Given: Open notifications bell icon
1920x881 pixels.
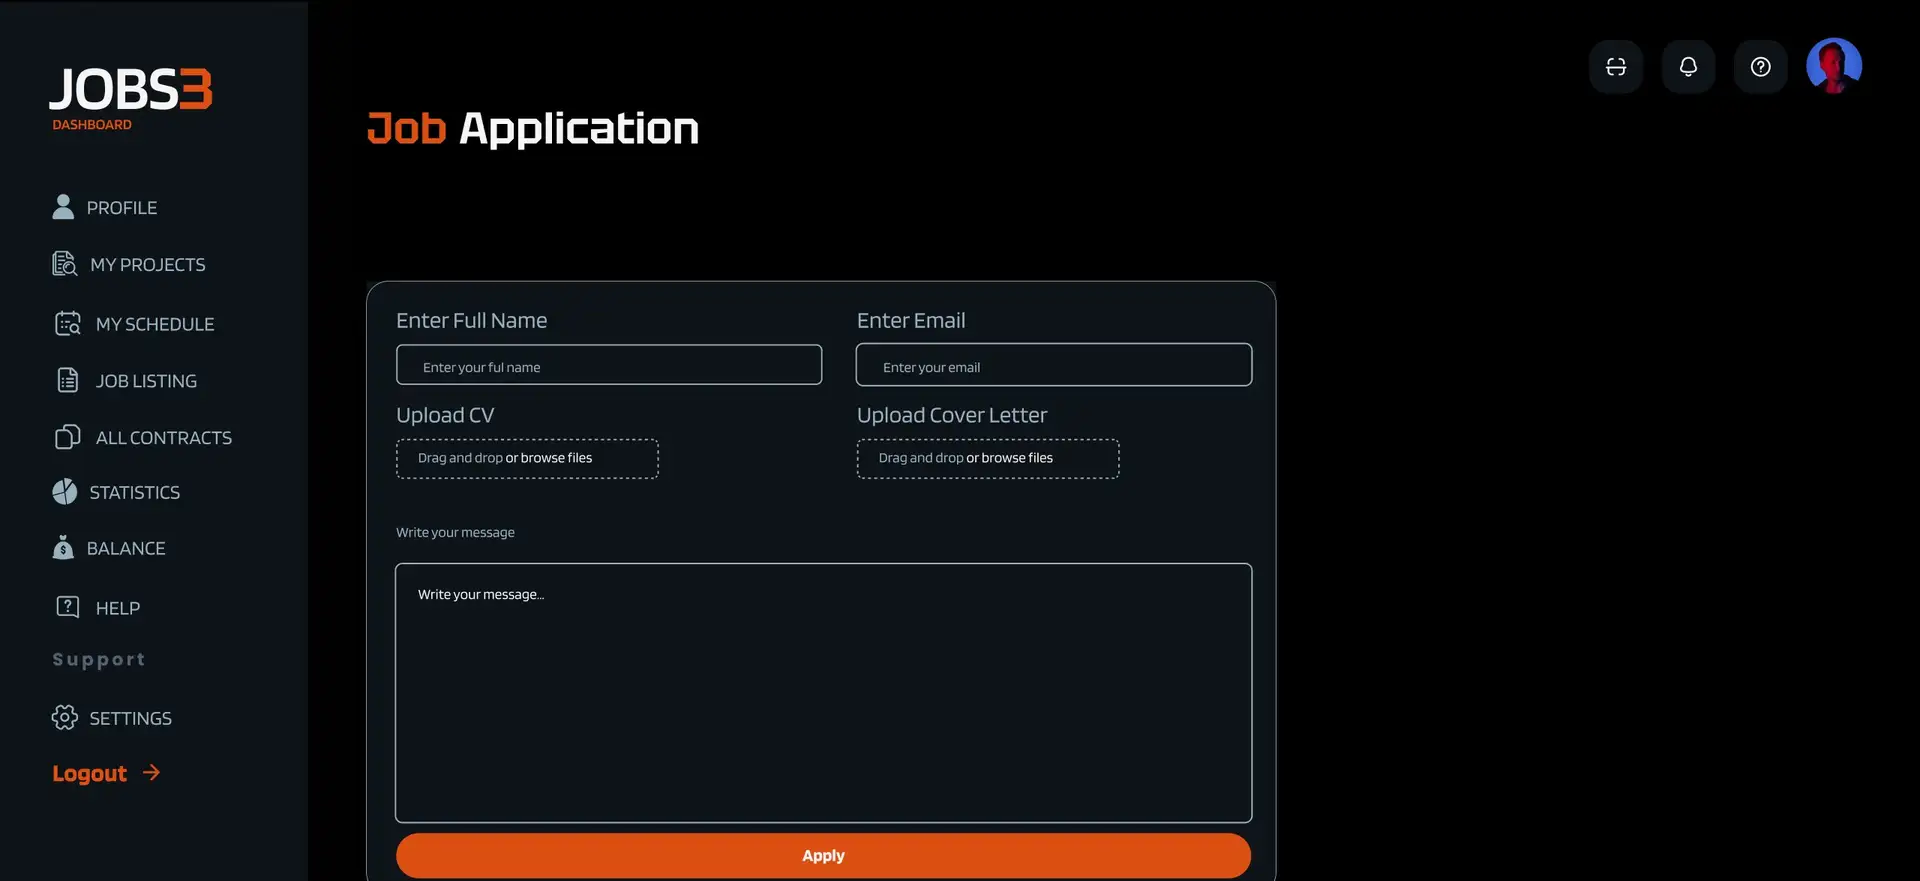Looking at the screenshot, I should (1688, 67).
